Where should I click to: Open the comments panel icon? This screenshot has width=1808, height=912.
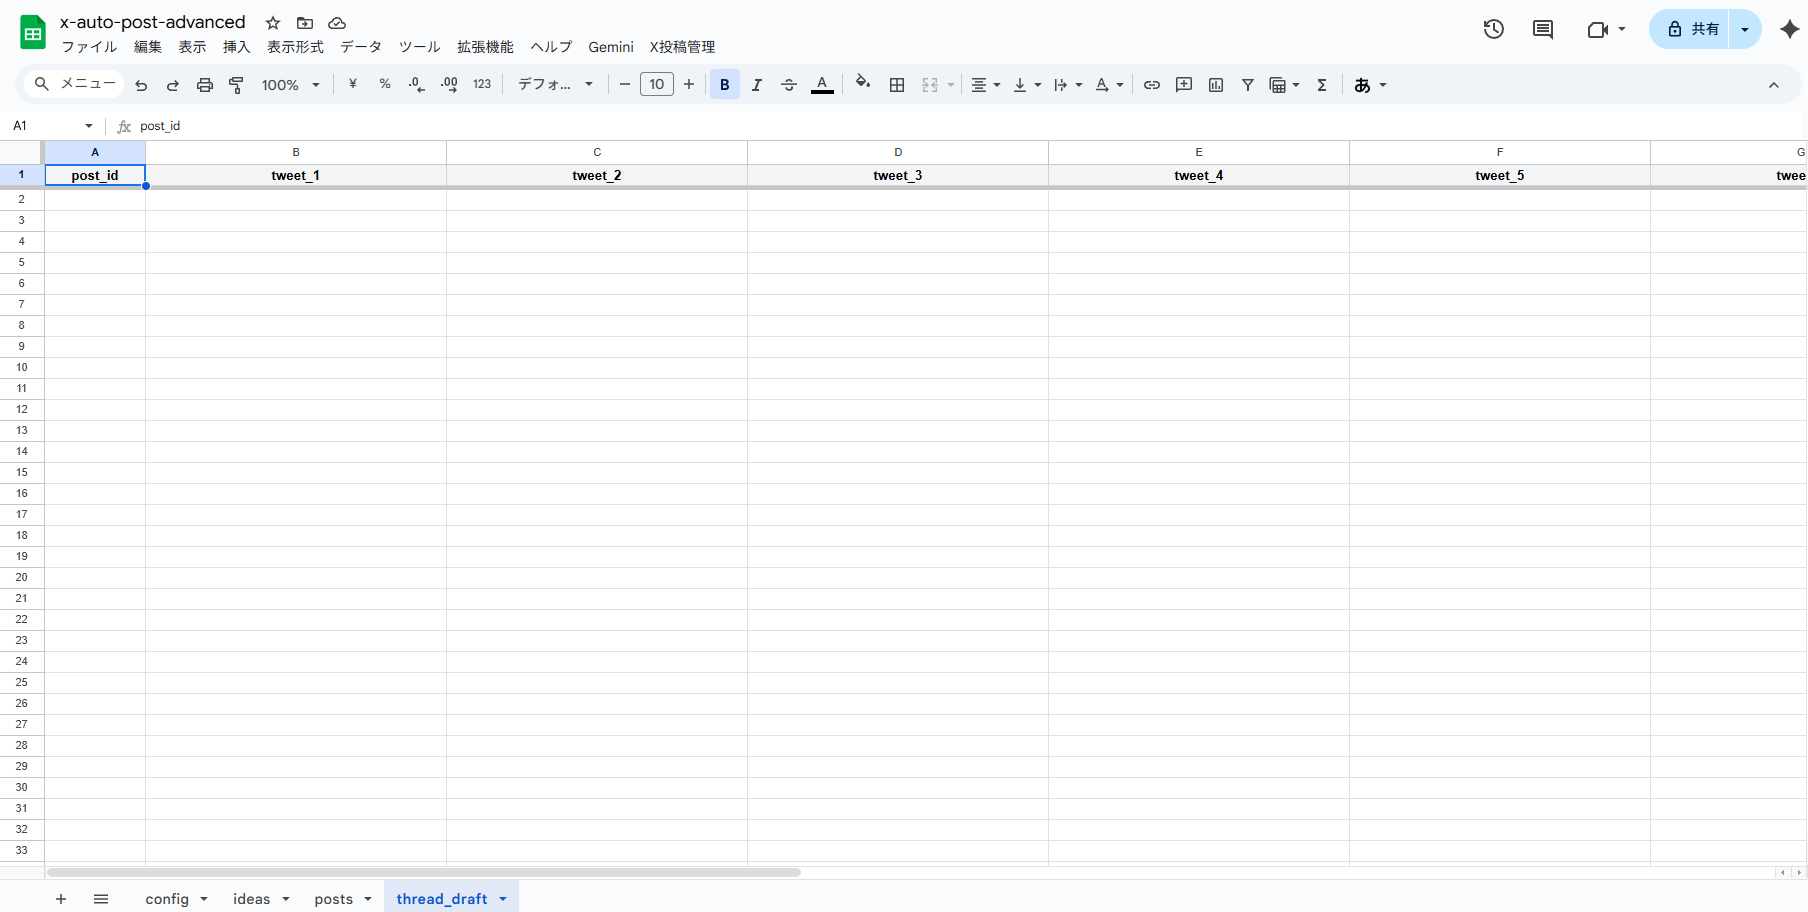(x=1543, y=29)
